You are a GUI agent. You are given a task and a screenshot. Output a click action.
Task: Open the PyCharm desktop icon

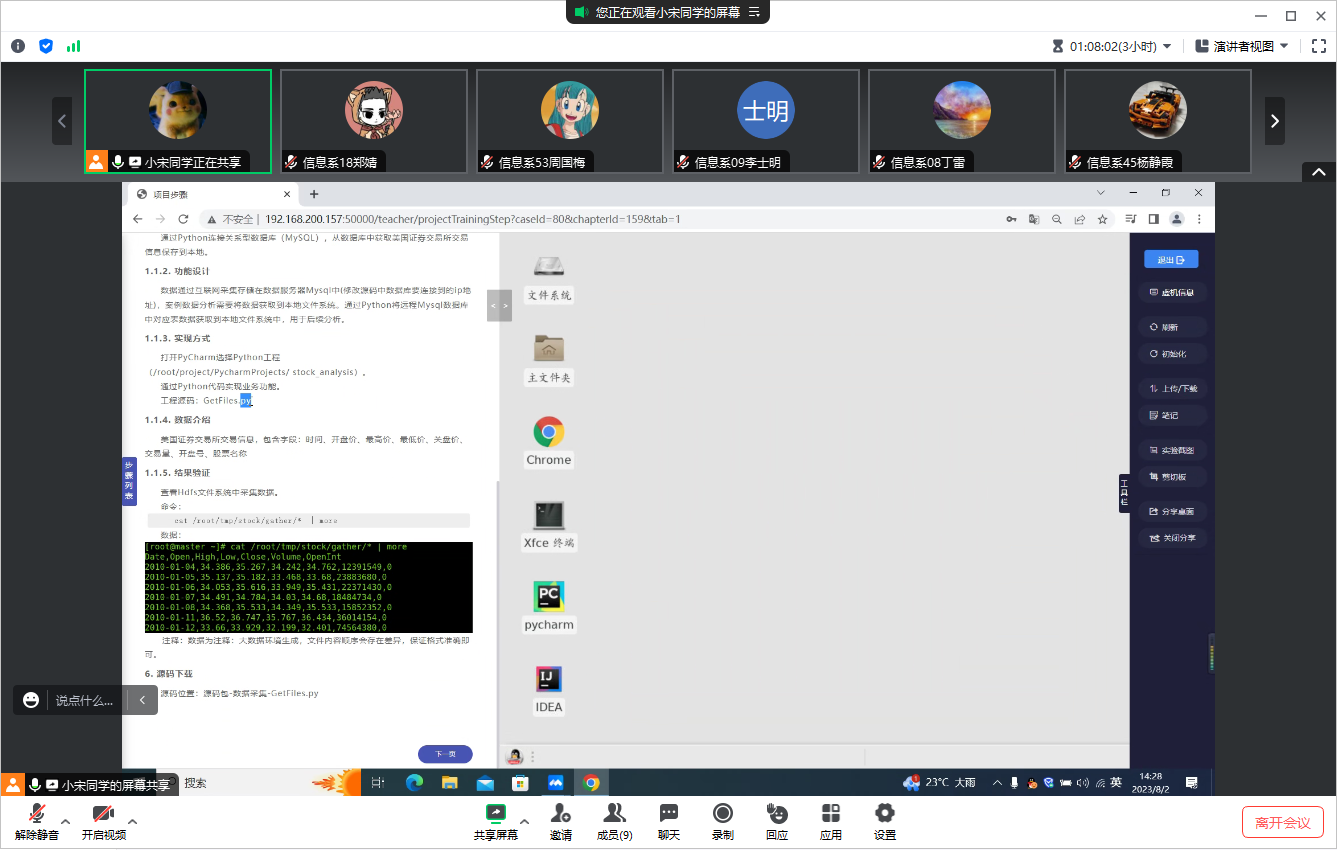(548, 598)
